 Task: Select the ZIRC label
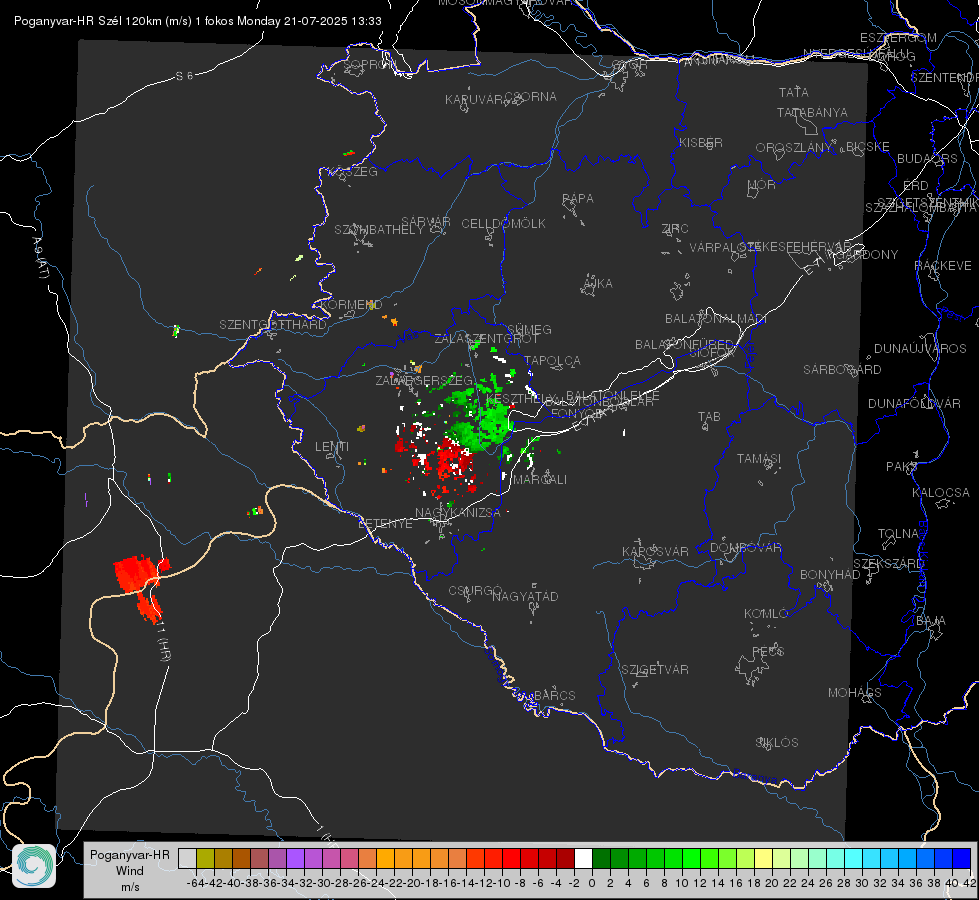[675, 229]
